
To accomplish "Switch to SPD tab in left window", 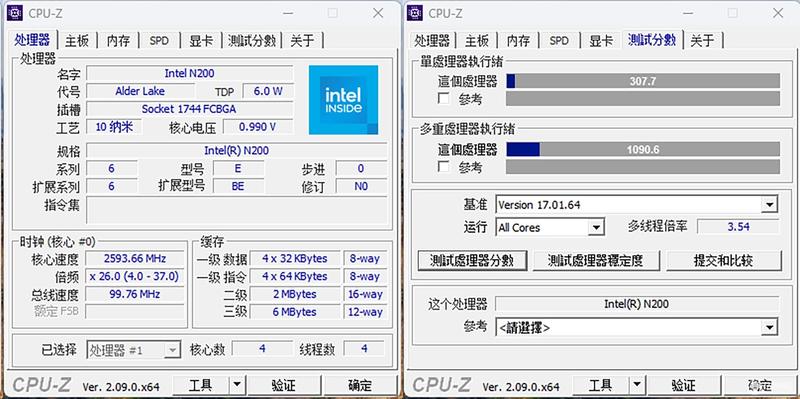I will [159, 41].
